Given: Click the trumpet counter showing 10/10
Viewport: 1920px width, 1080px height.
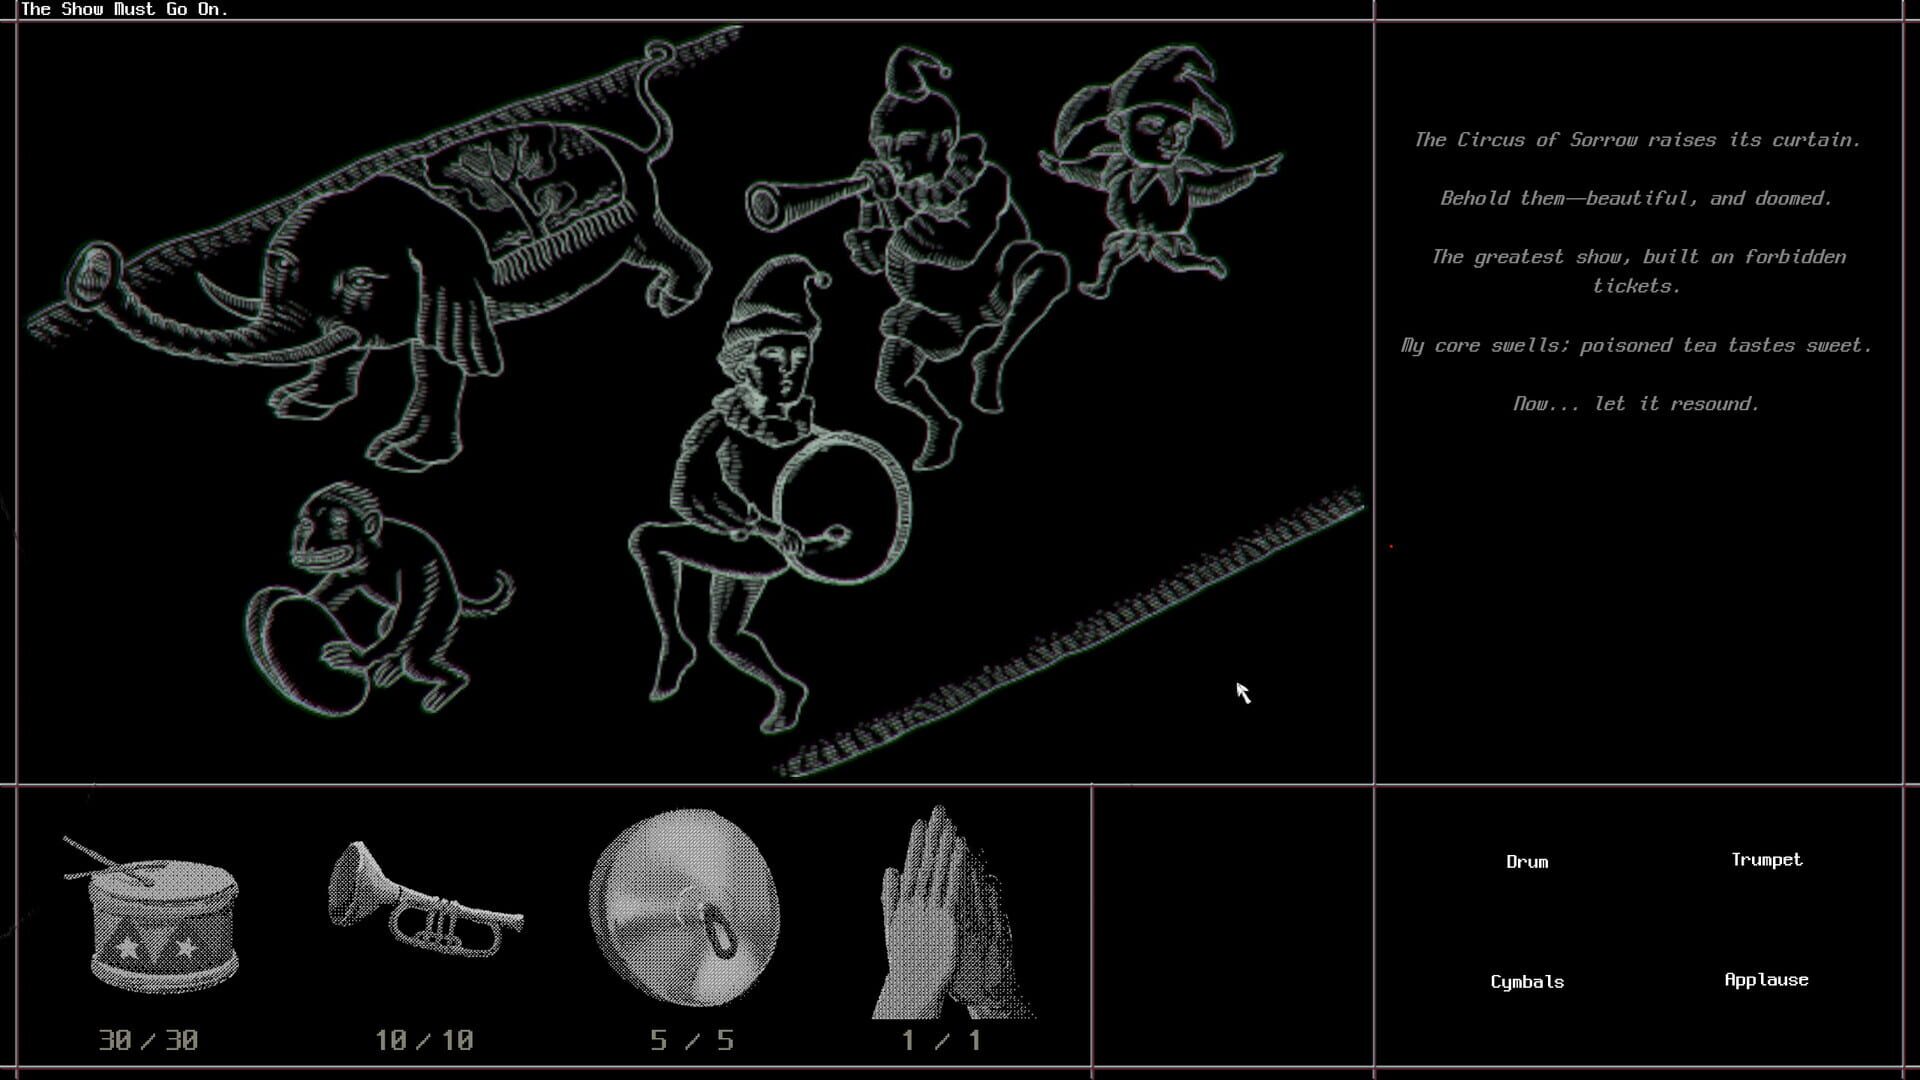Looking at the screenshot, I should point(423,1040).
